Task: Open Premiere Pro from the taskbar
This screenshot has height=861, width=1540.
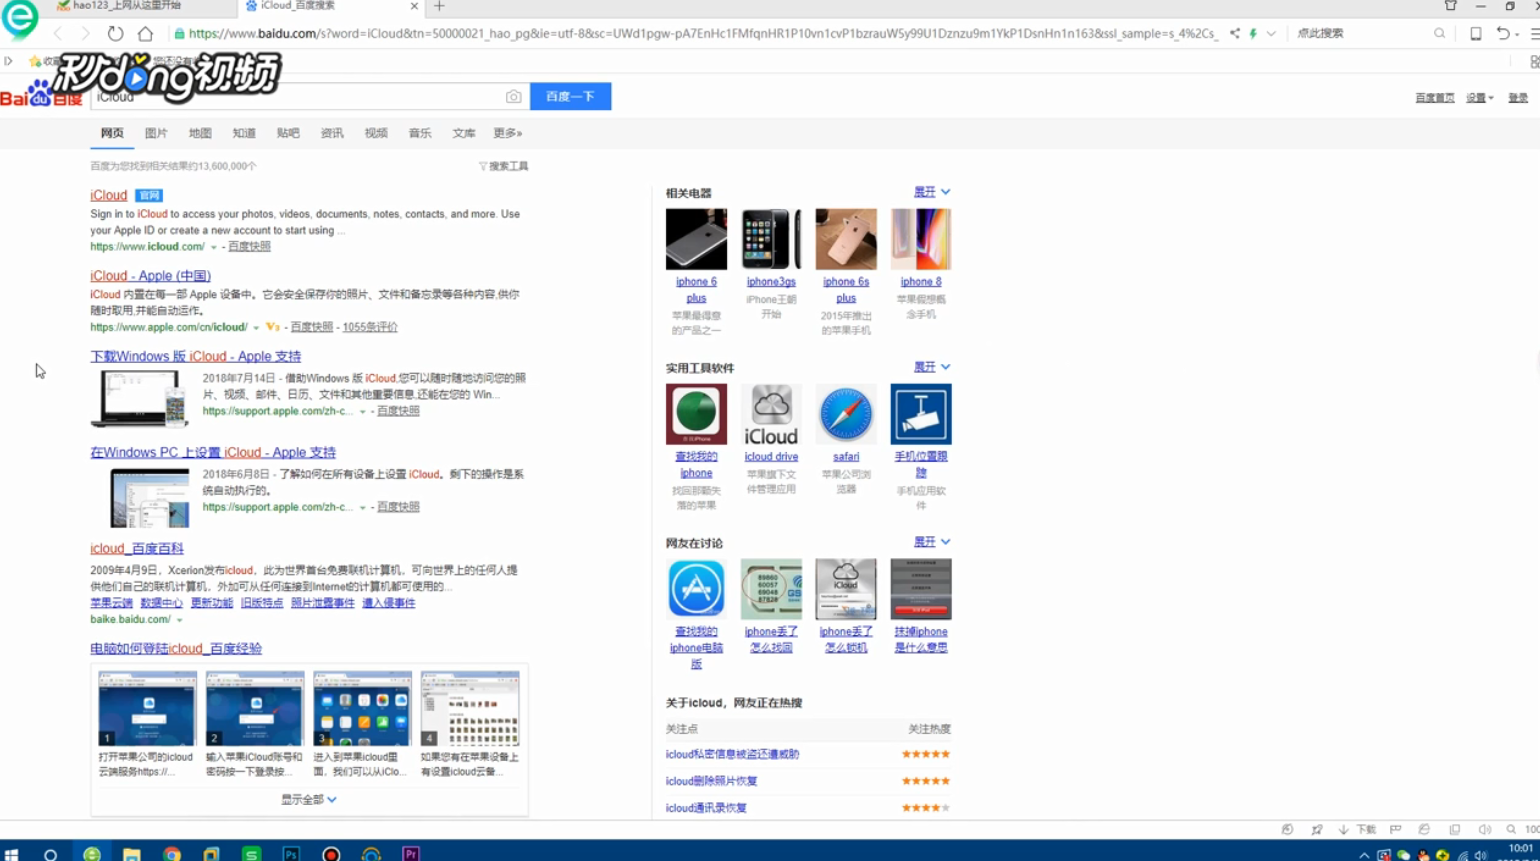Action: pyautogui.click(x=410, y=854)
